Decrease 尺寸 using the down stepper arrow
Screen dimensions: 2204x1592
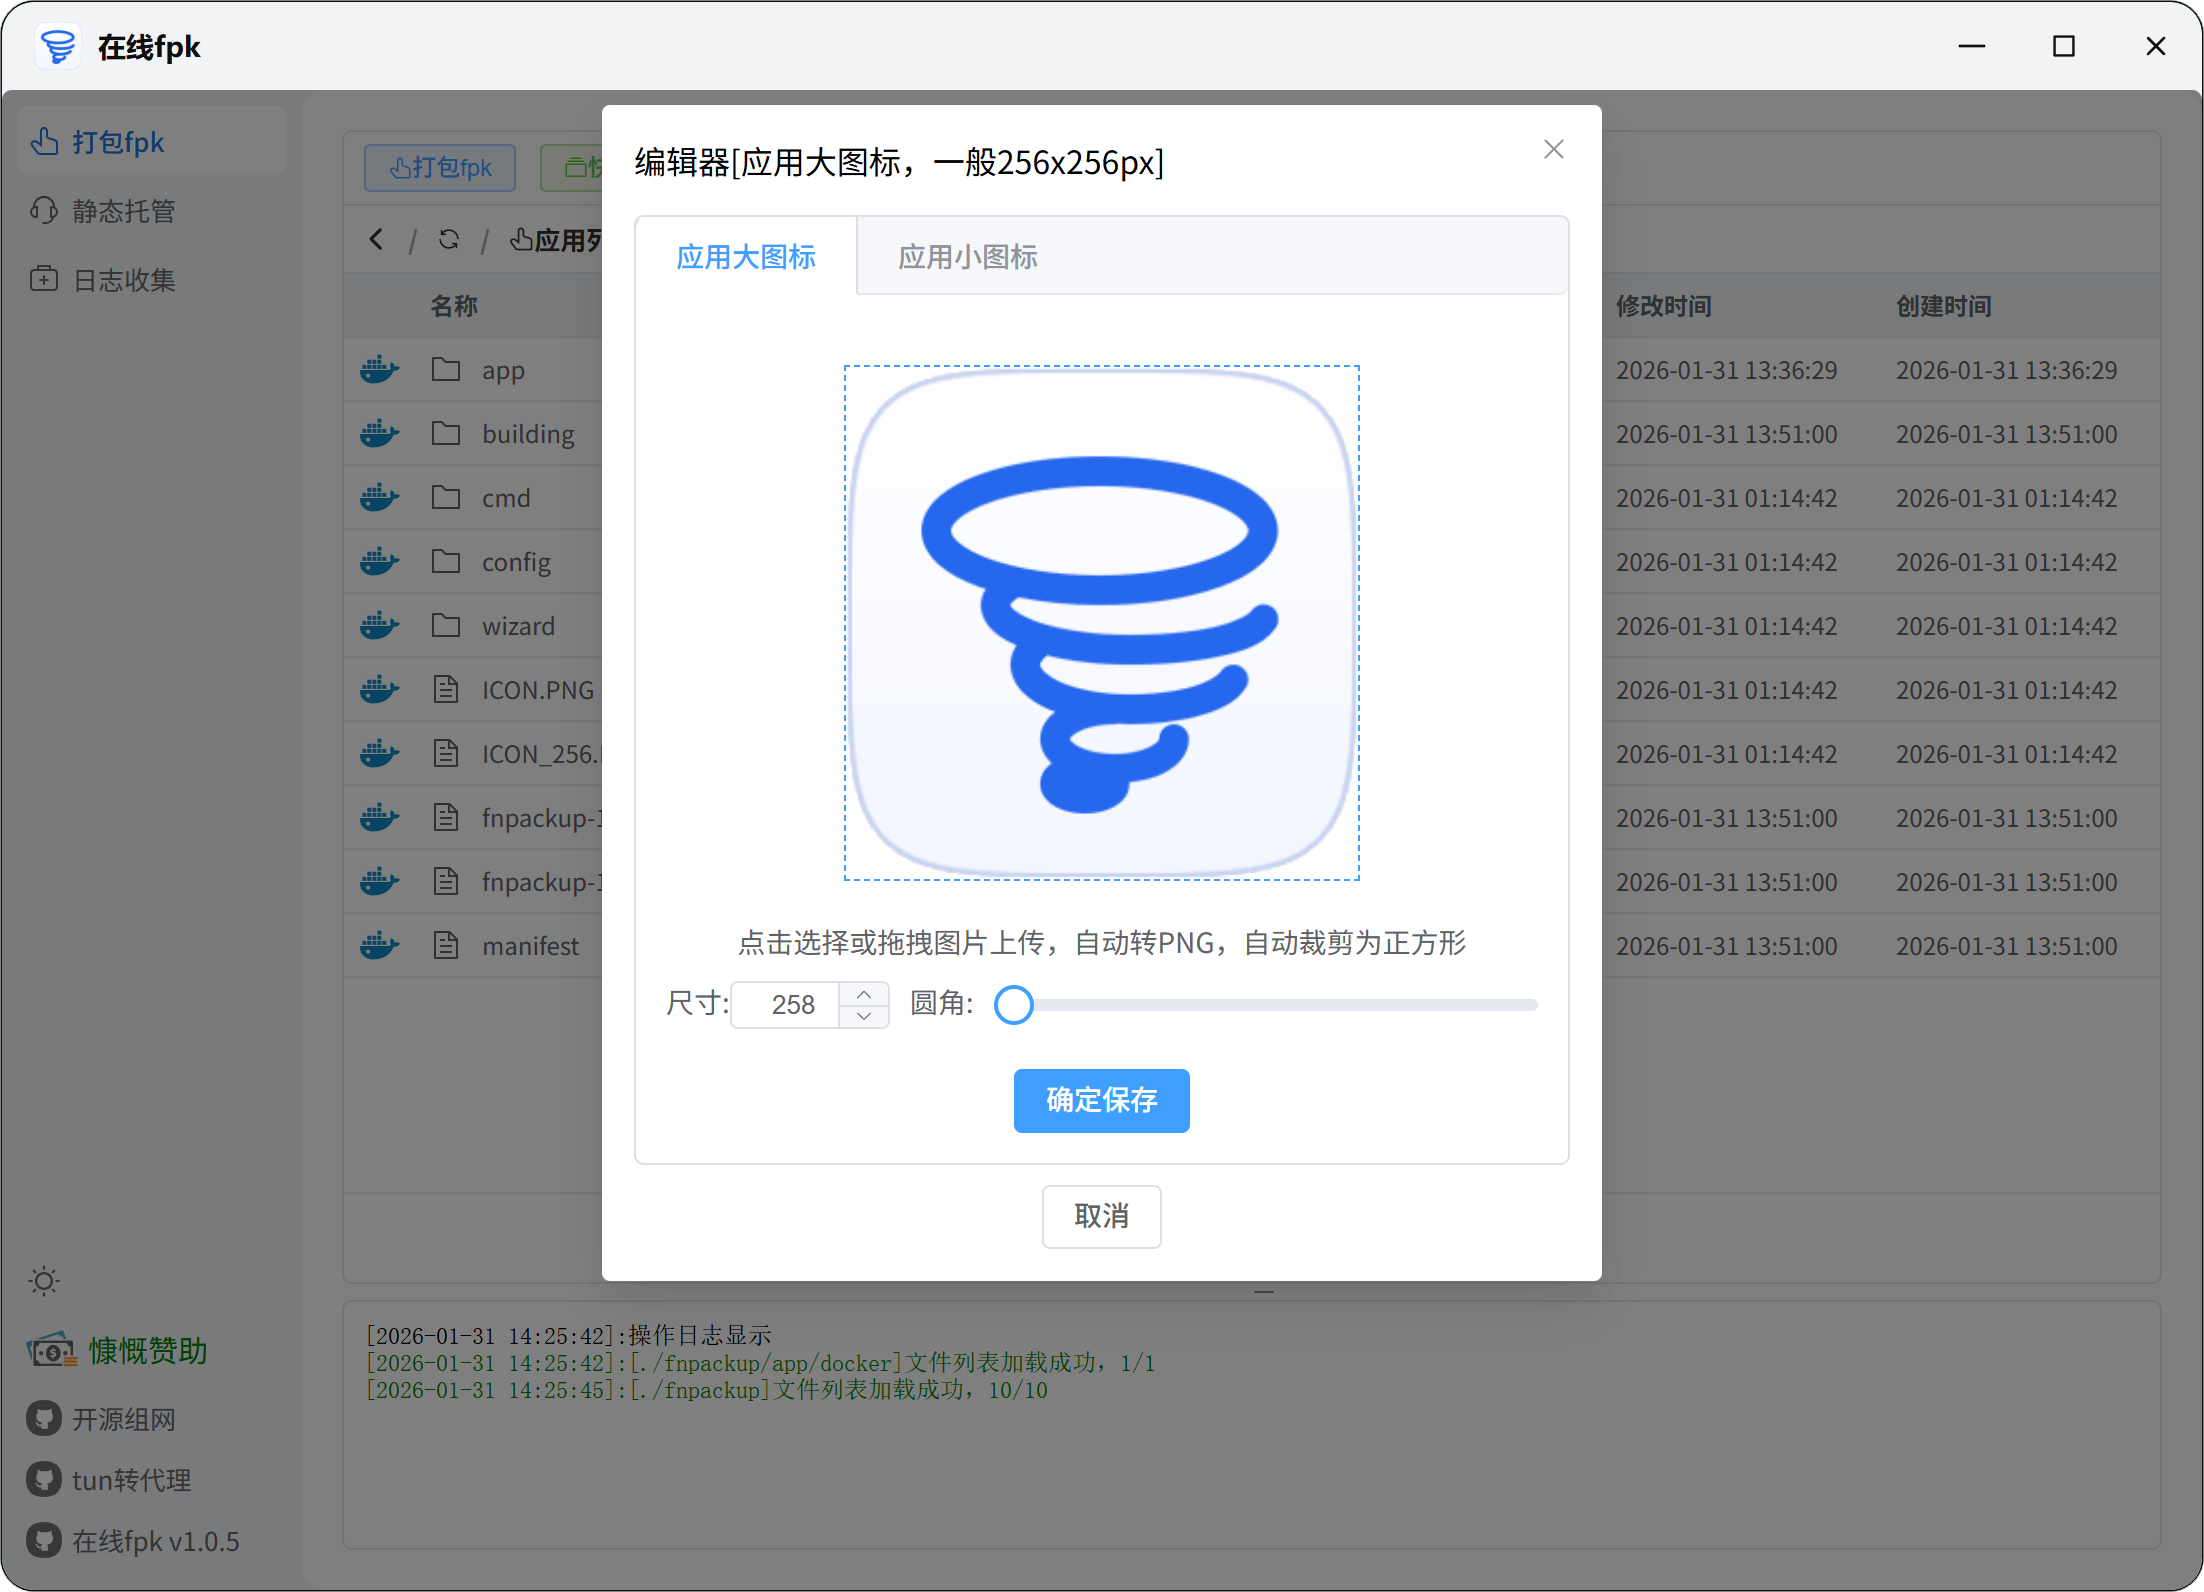(863, 1018)
